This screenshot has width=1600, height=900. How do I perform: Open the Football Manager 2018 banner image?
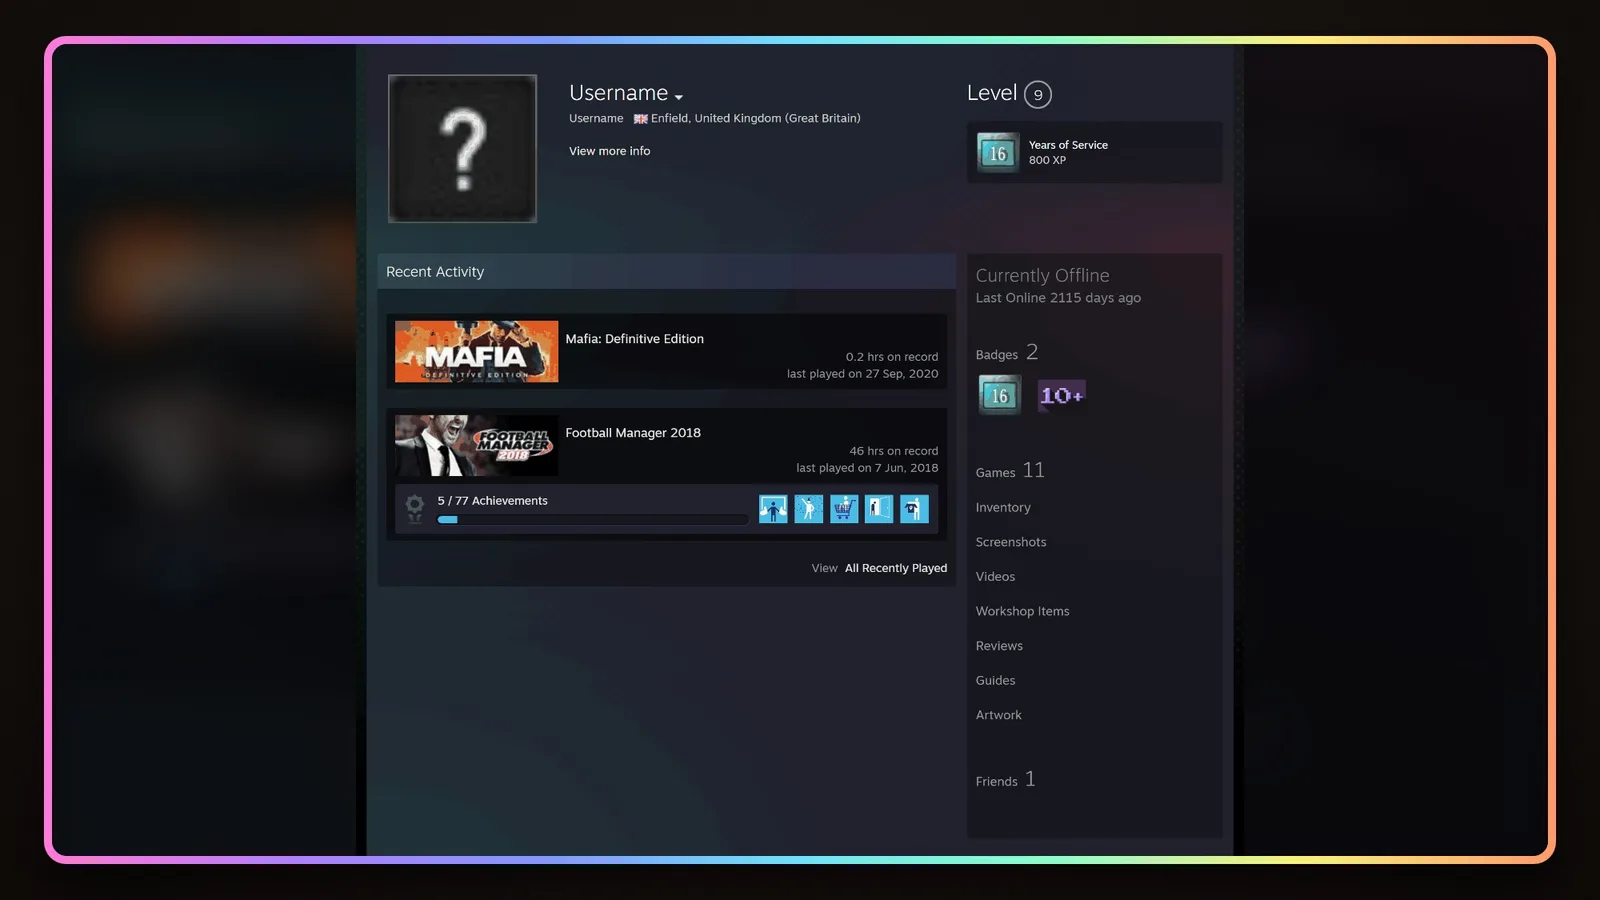coord(476,446)
